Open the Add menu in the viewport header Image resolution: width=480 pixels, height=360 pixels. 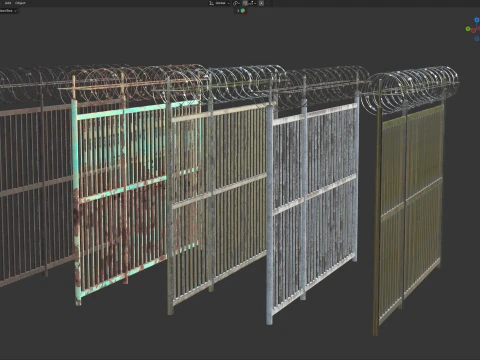8,3
